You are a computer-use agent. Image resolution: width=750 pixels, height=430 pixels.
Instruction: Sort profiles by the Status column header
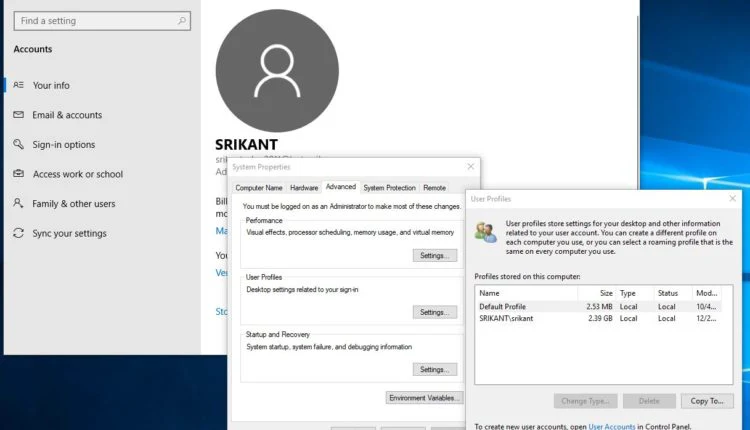(x=673, y=293)
